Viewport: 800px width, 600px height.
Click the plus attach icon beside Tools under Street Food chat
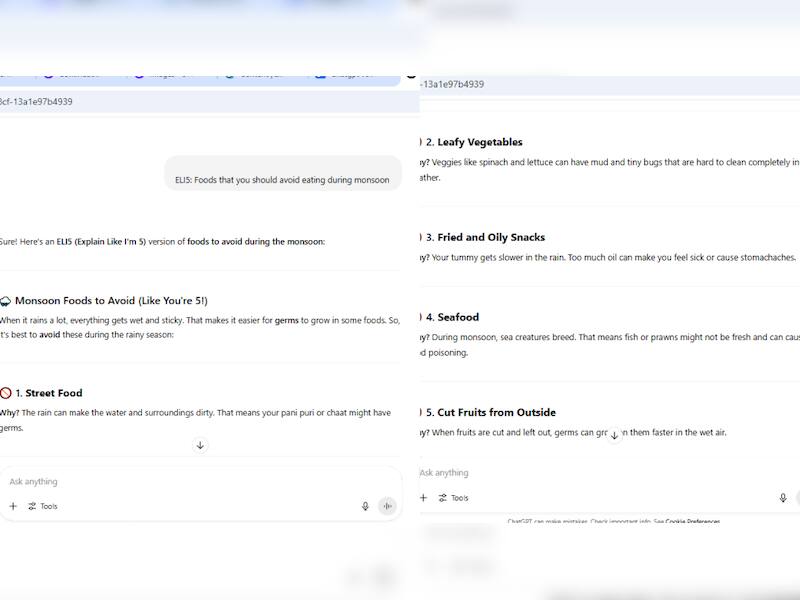tap(13, 506)
